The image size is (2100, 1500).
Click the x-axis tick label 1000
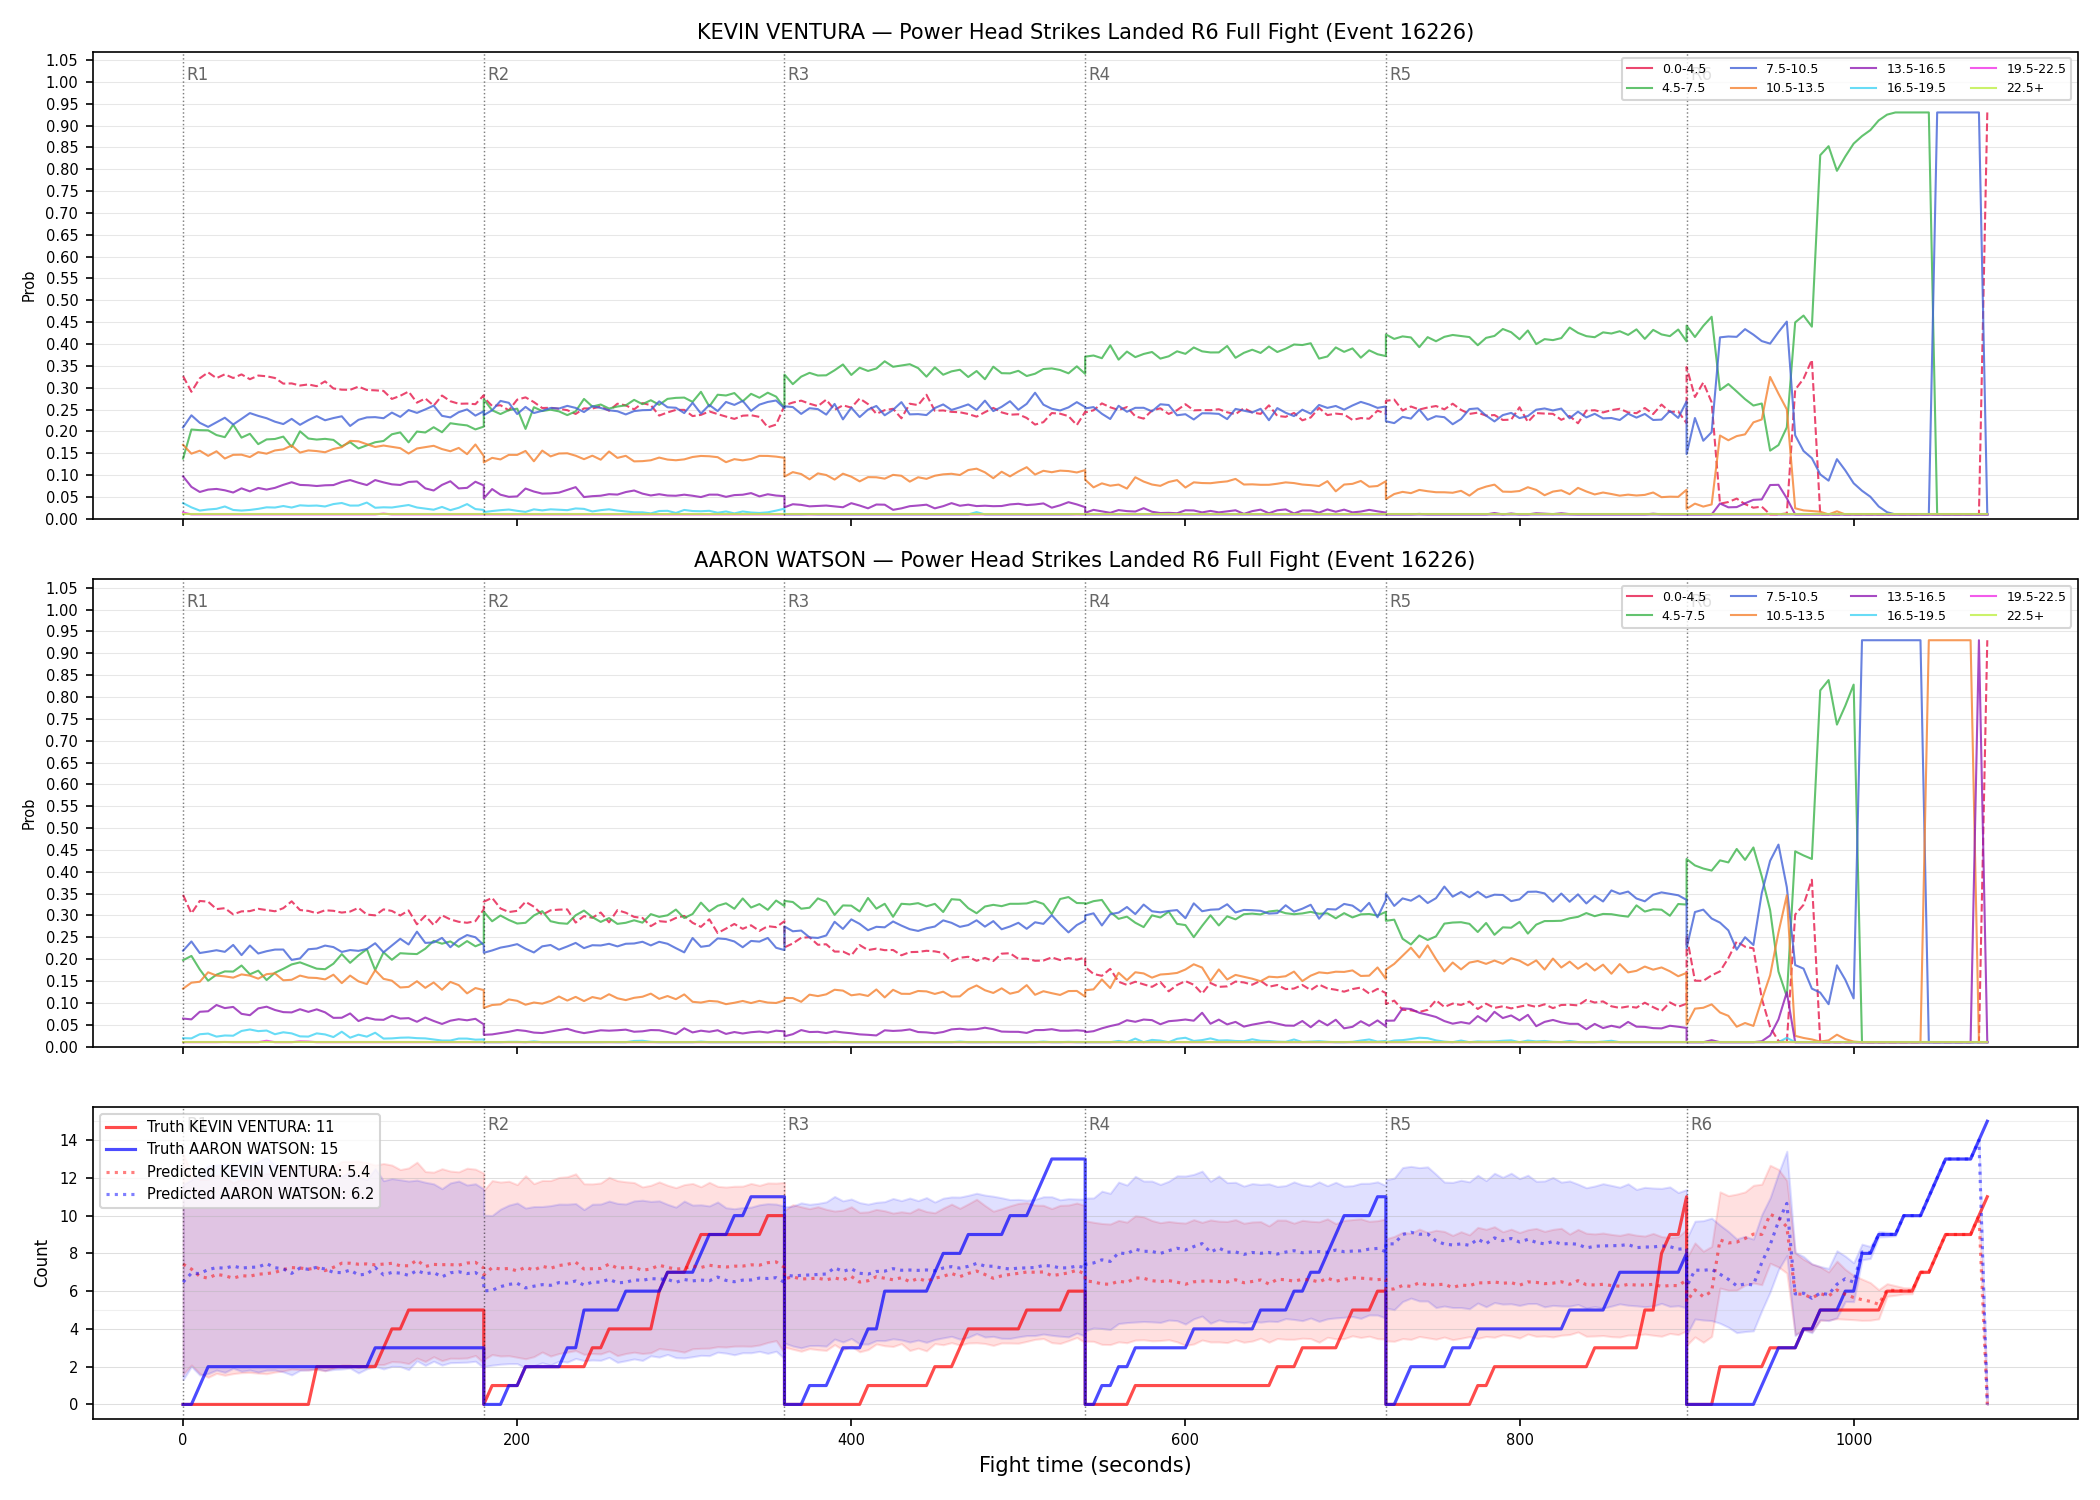pyautogui.click(x=1854, y=1440)
